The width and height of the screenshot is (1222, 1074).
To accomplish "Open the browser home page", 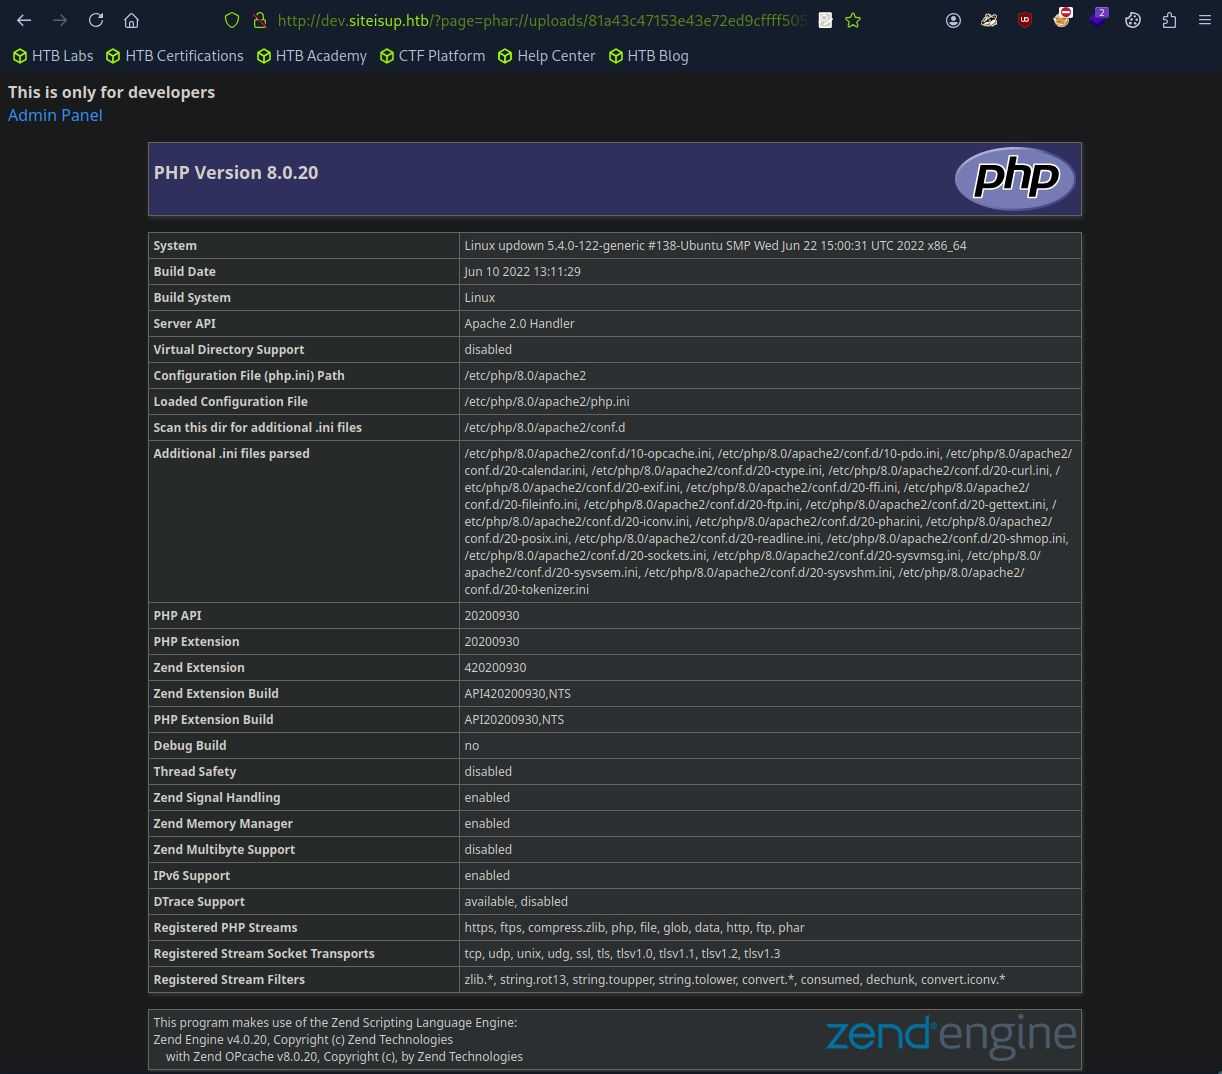I will (131, 20).
